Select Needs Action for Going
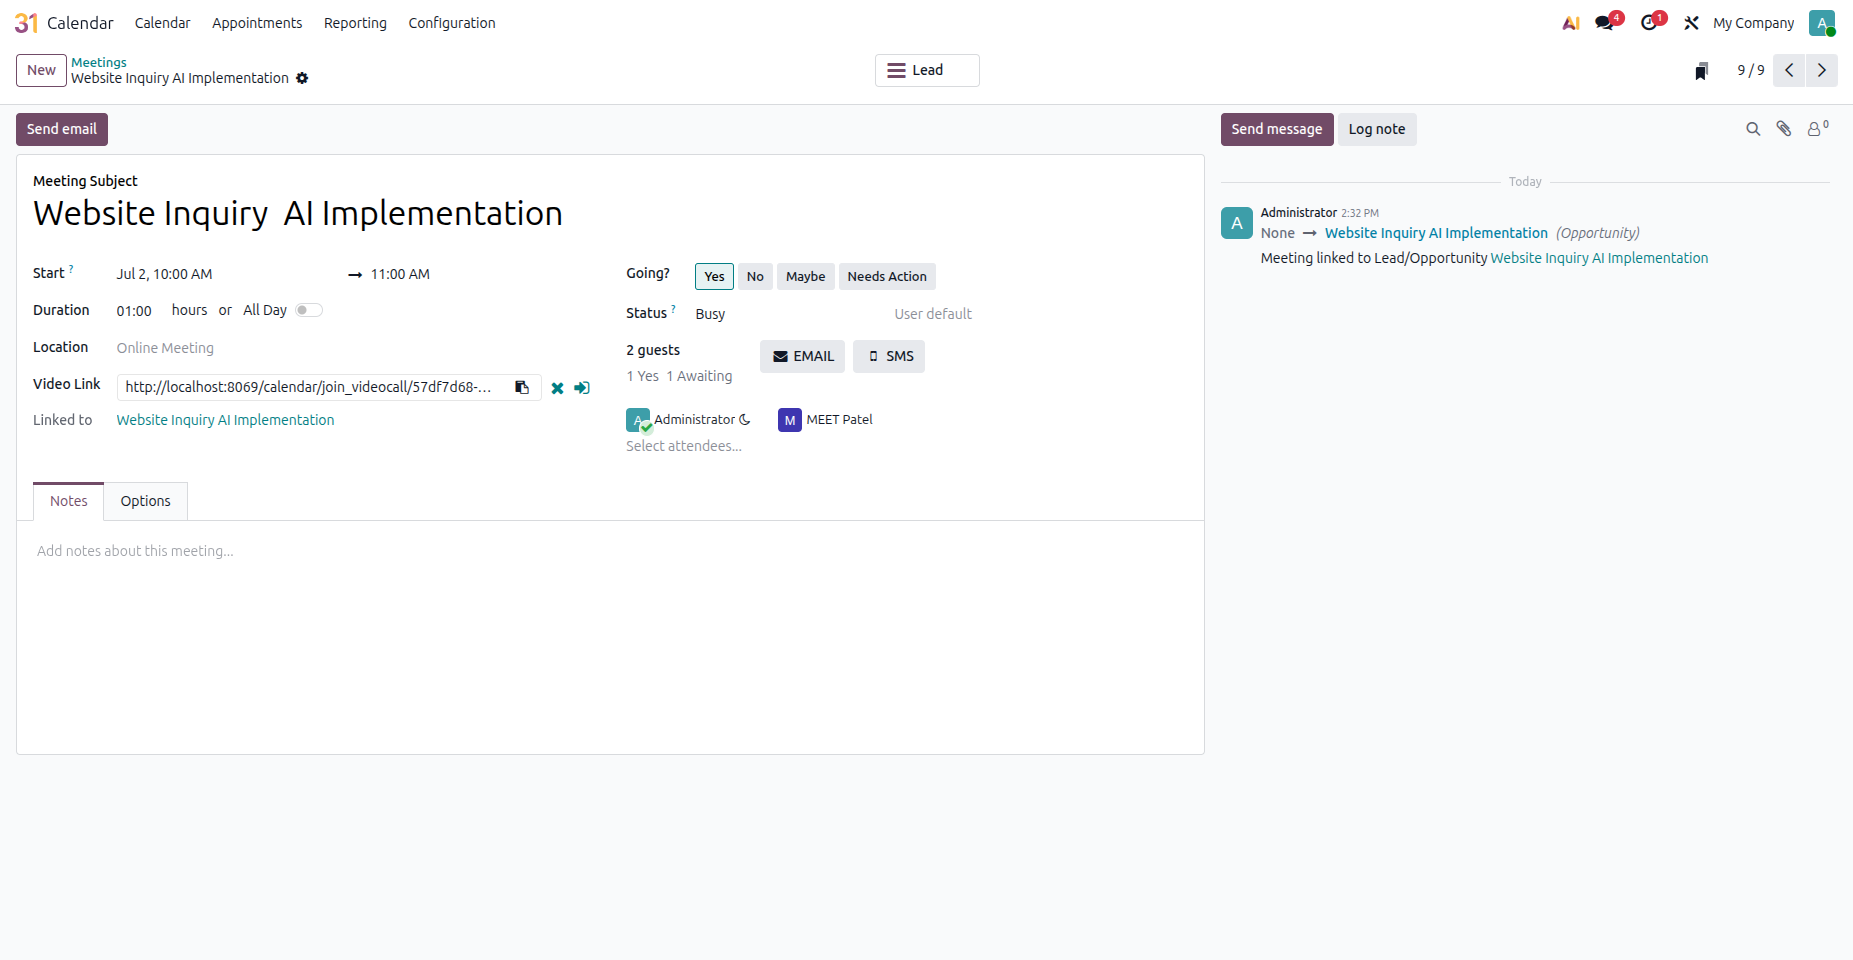The height and width of the screenshot is (960, 1853). [887, 276]
